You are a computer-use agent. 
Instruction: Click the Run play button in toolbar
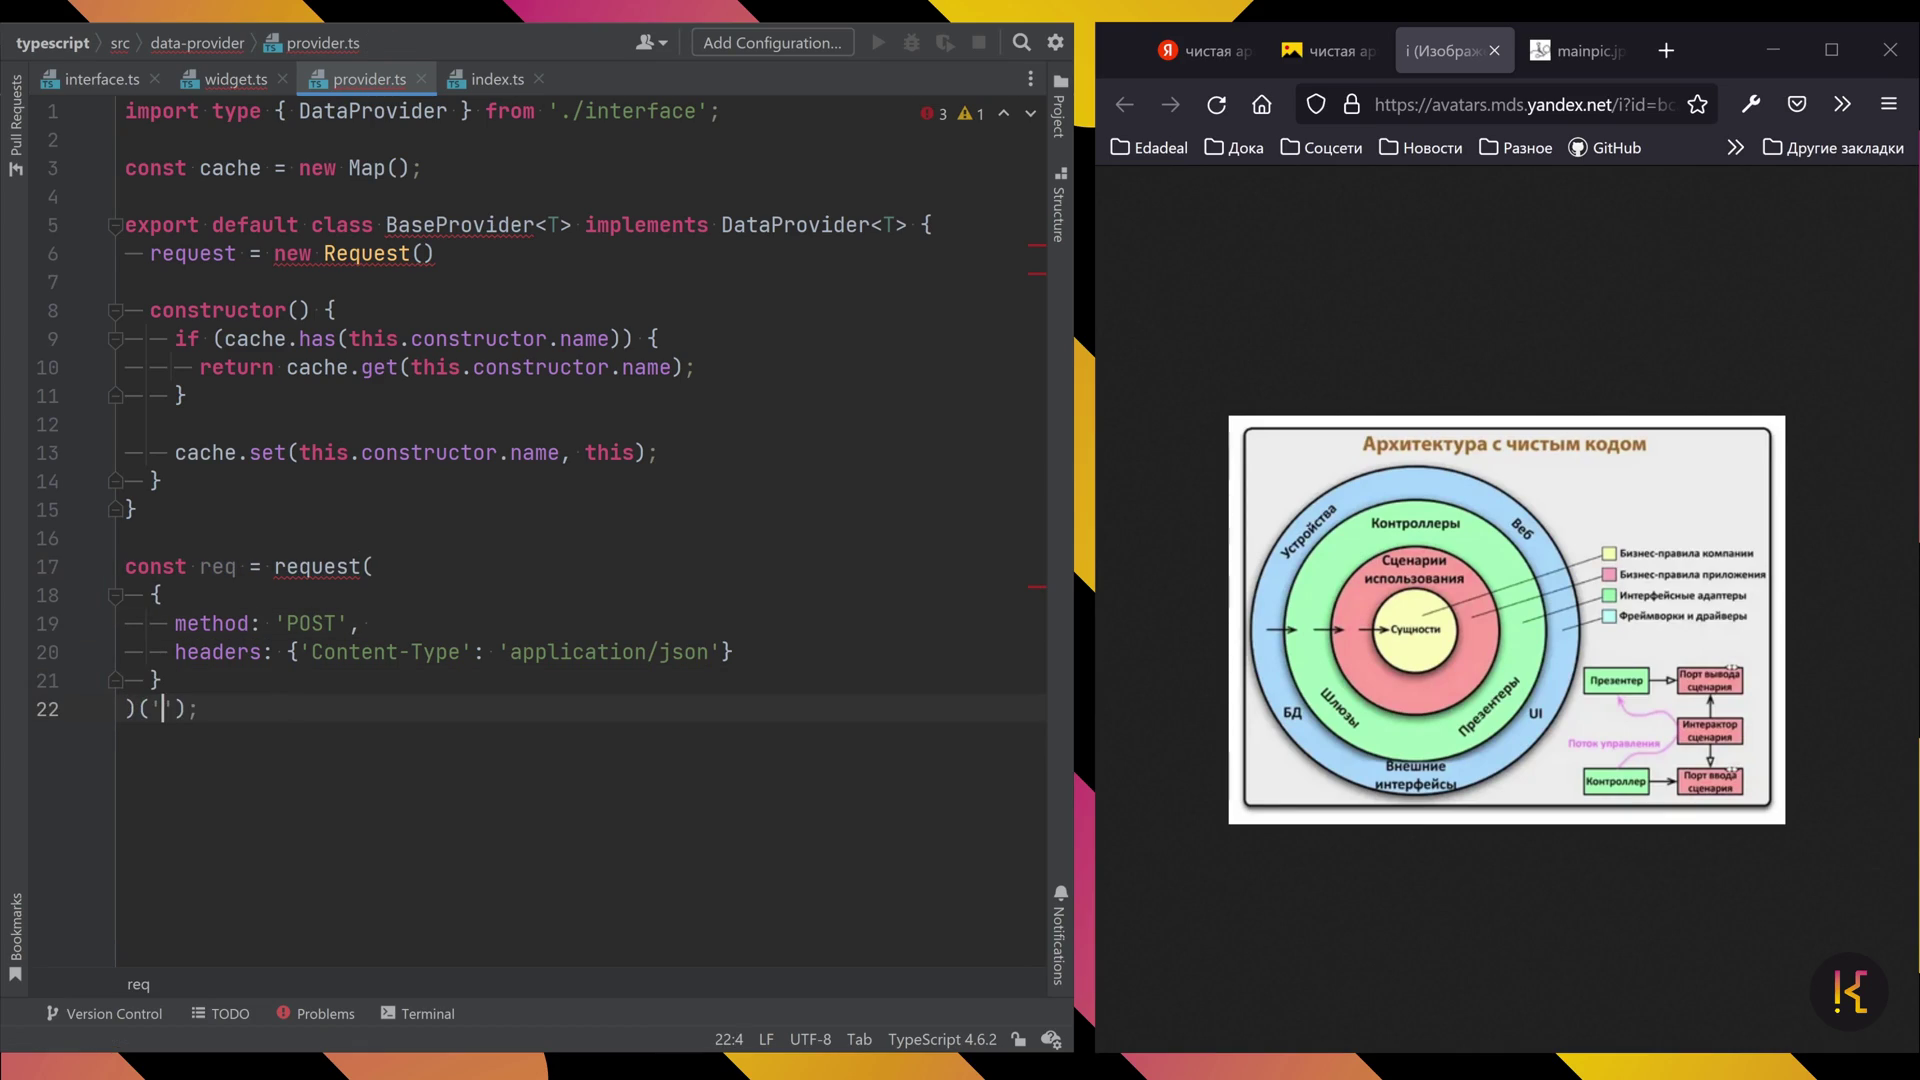[878, 42]
